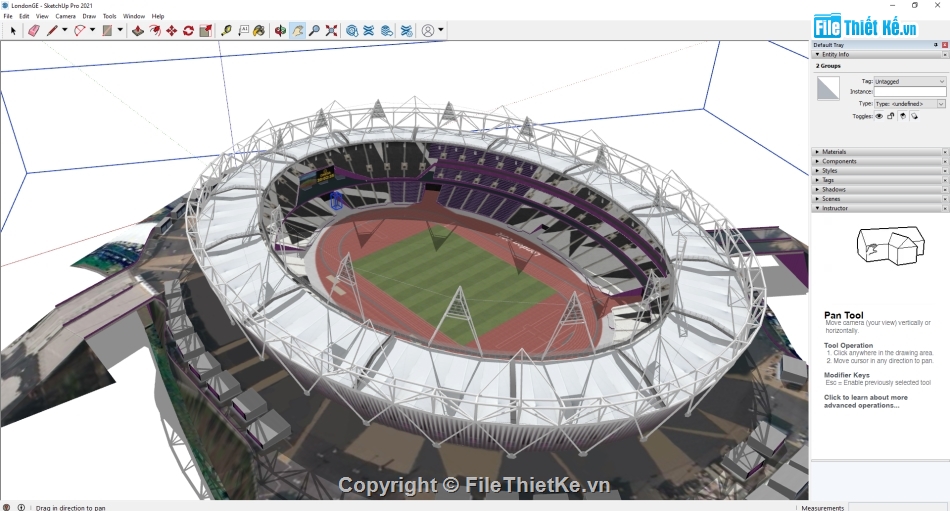950x511 pixels.
Task: Activate the Rotate tool
Action: 188,30
